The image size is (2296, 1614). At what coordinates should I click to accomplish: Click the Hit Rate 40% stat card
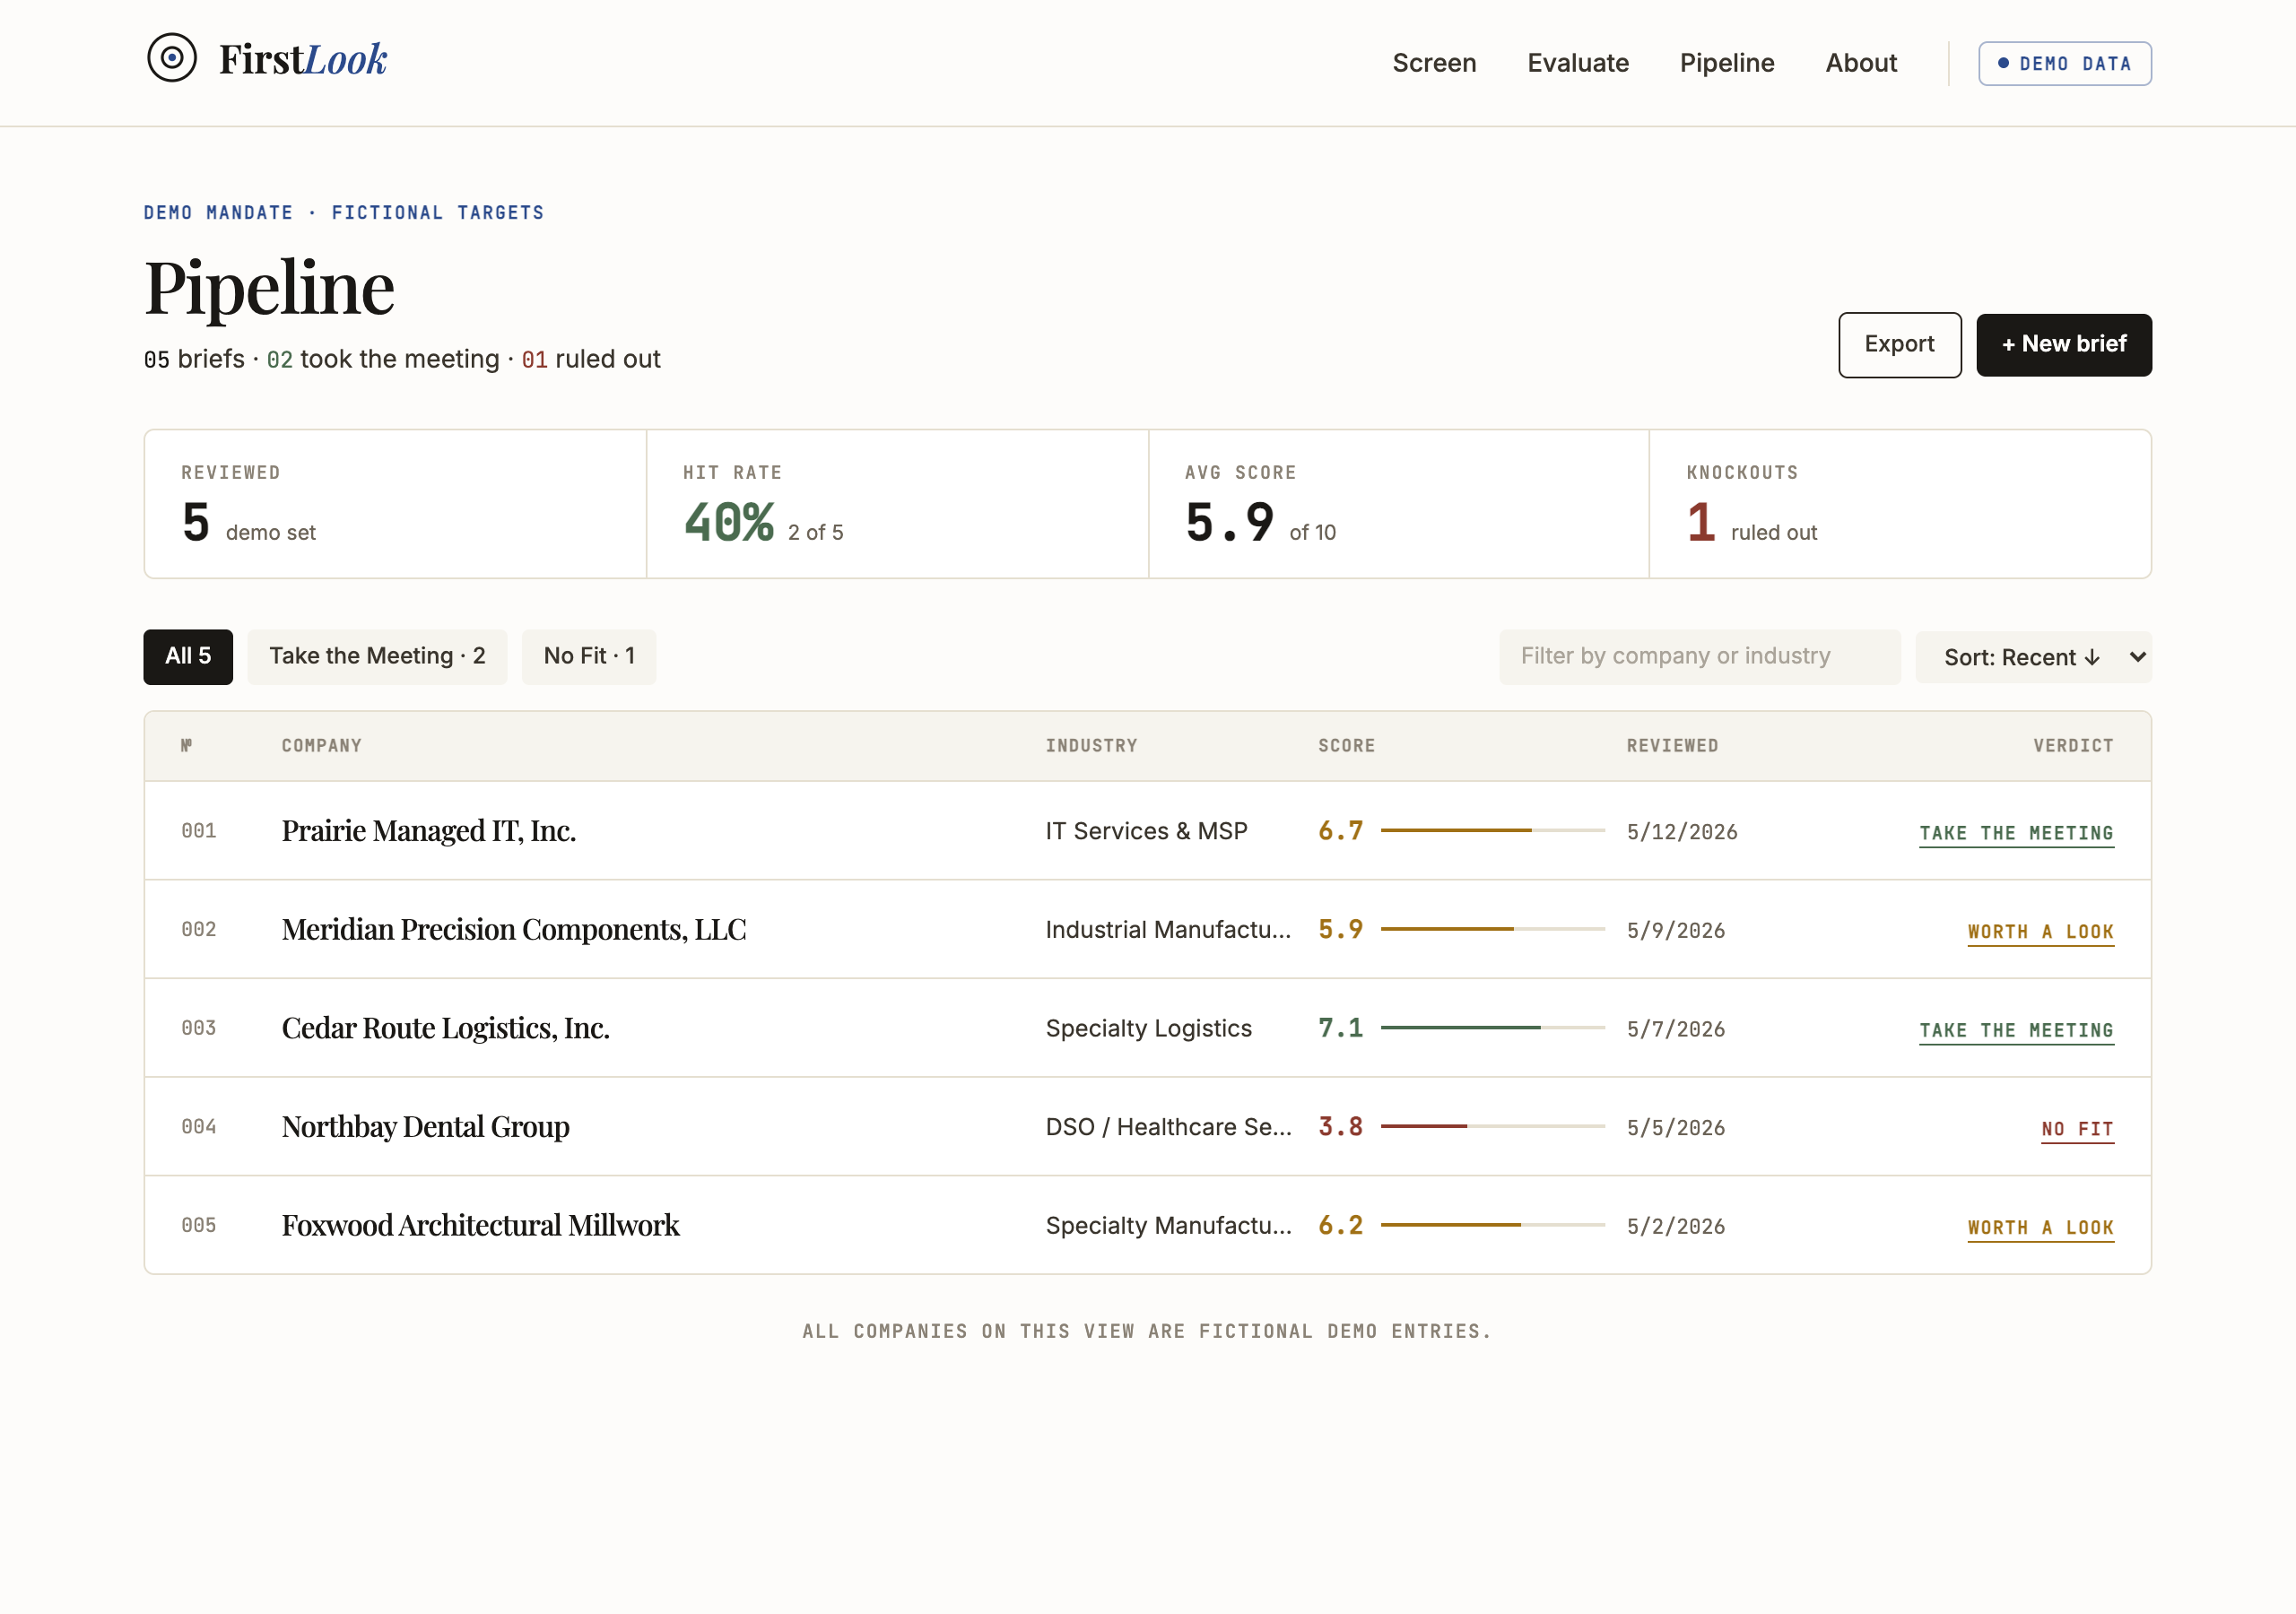click(897, 504)
